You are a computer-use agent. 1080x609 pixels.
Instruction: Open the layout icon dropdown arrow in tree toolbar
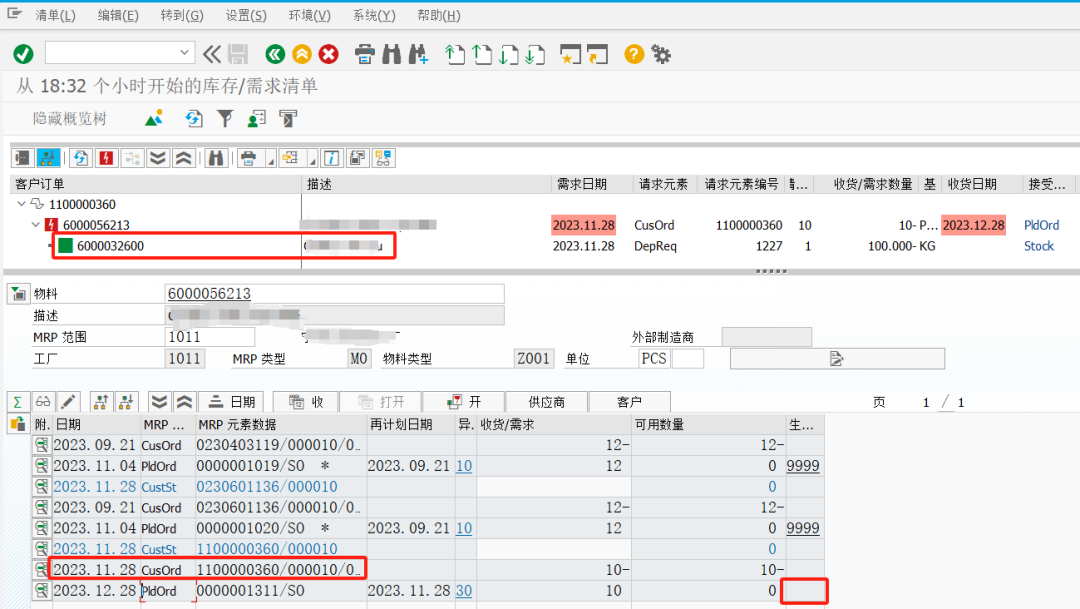pos(312,161)
